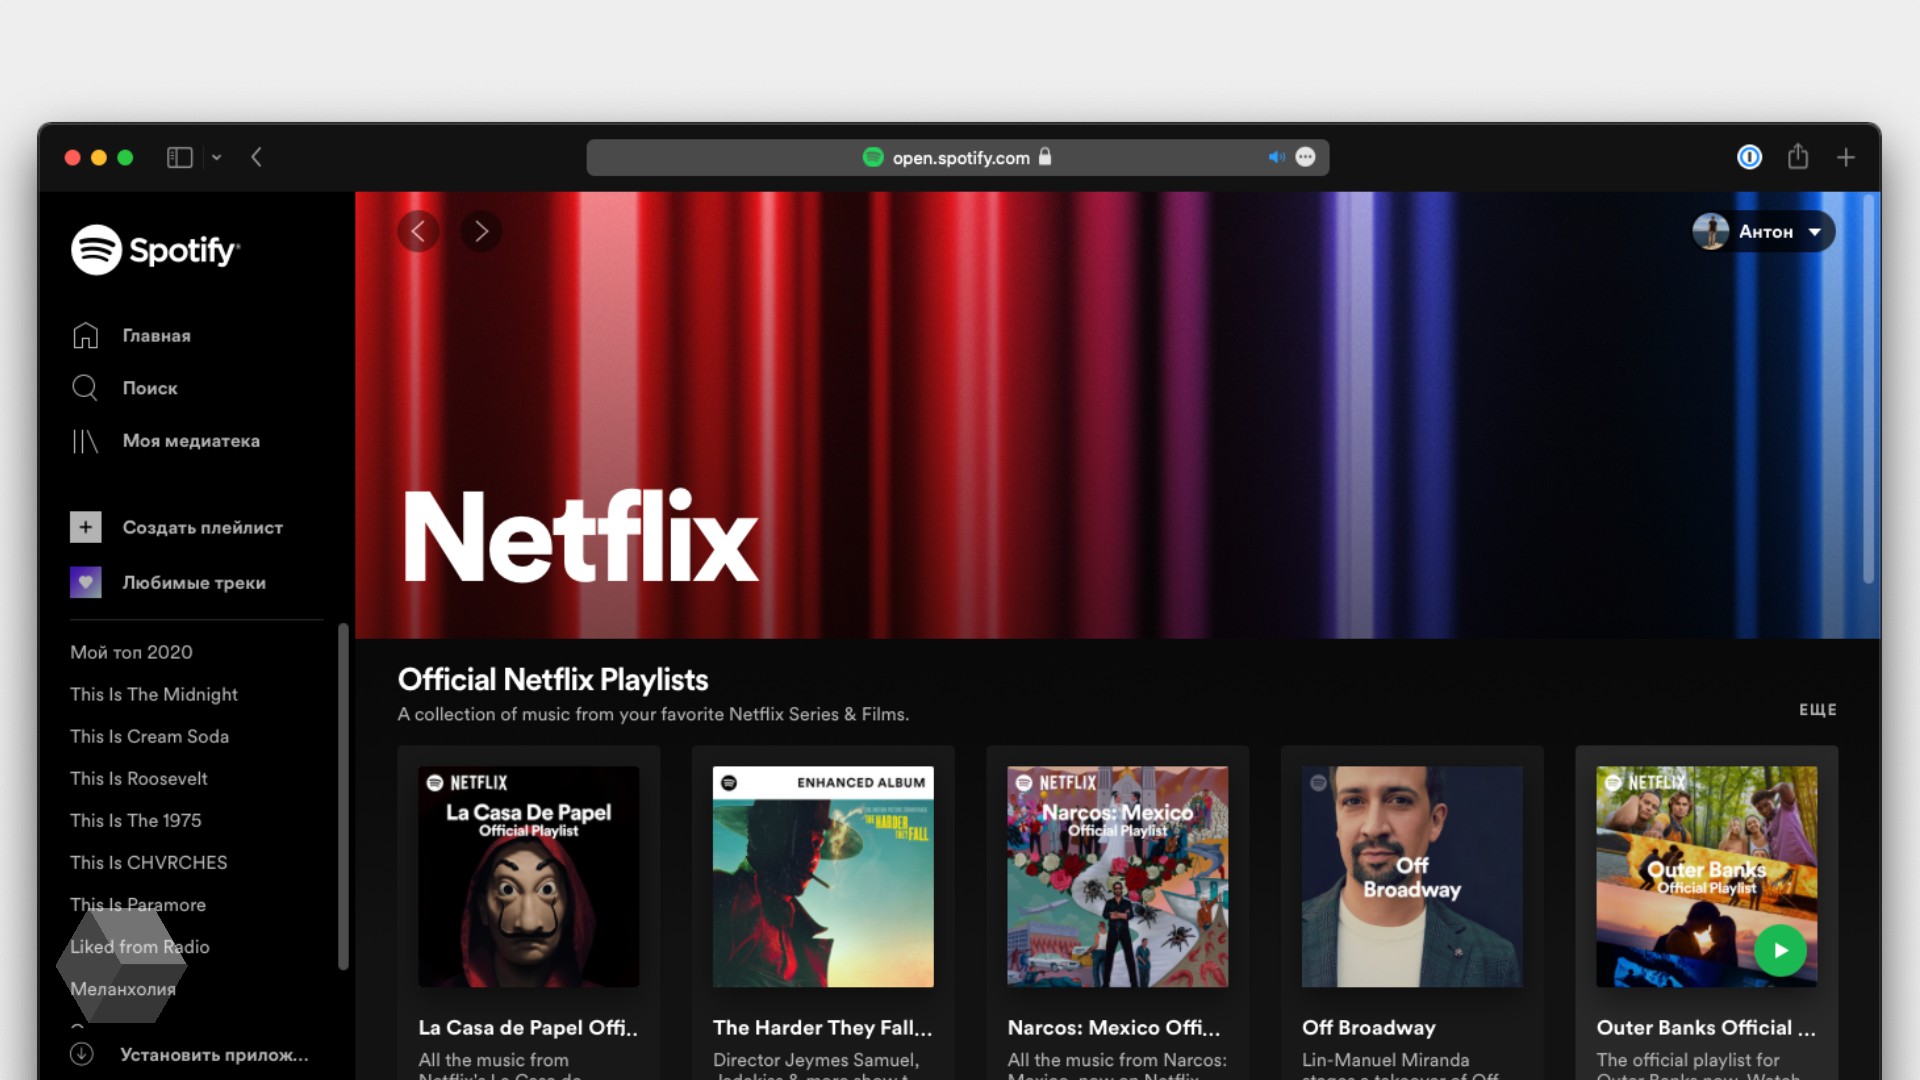The height and width of the screenshot is (1080, 1920).
Task: Mute the tab using the speaker icon
Action: [x=1276, y=157]
